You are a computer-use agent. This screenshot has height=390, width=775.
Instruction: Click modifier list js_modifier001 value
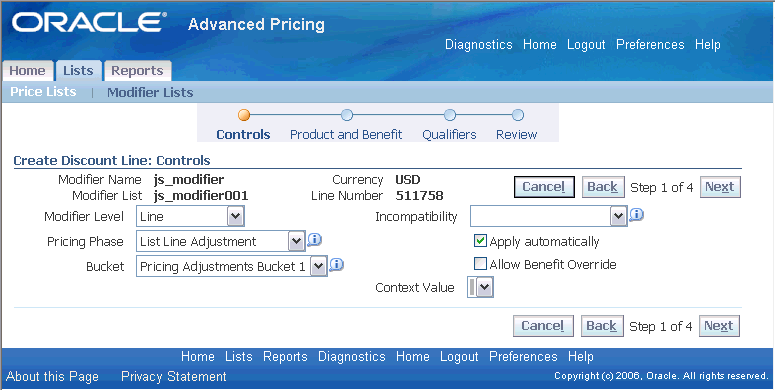point(201,196)
